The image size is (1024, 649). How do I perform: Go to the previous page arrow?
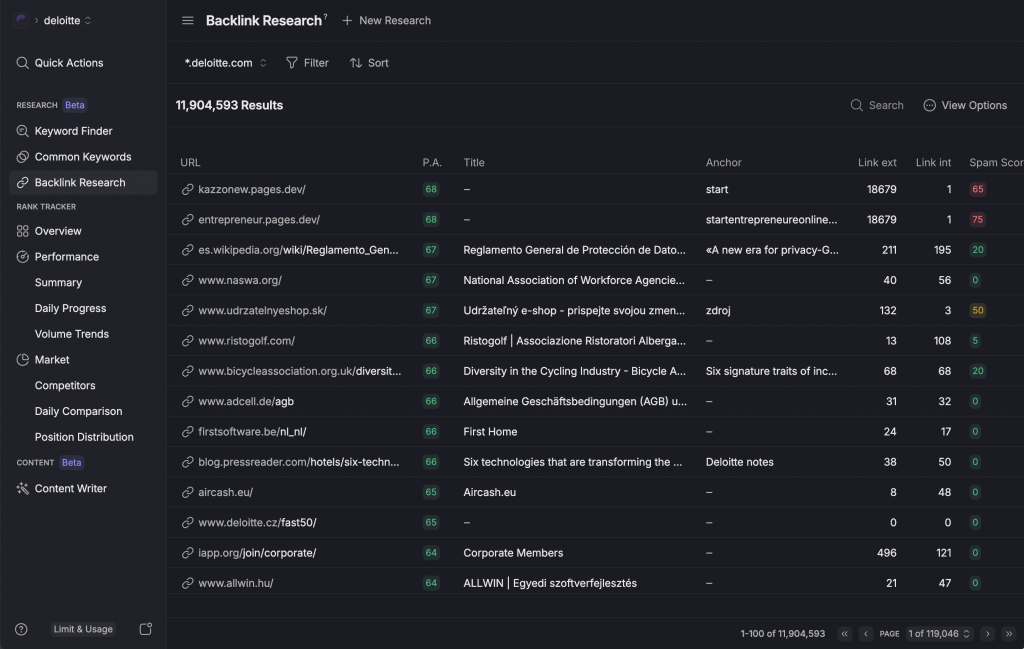point(866,633)
